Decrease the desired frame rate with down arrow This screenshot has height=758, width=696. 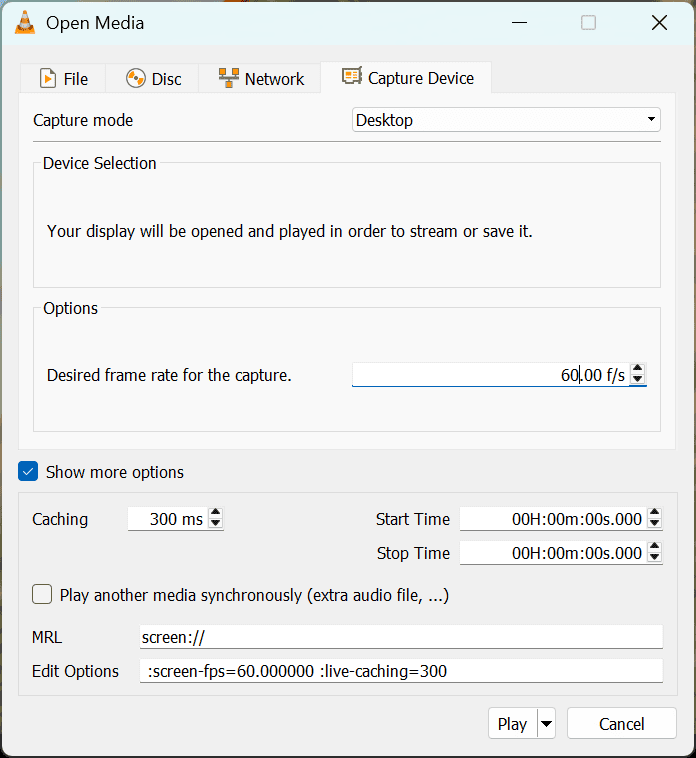638,381
